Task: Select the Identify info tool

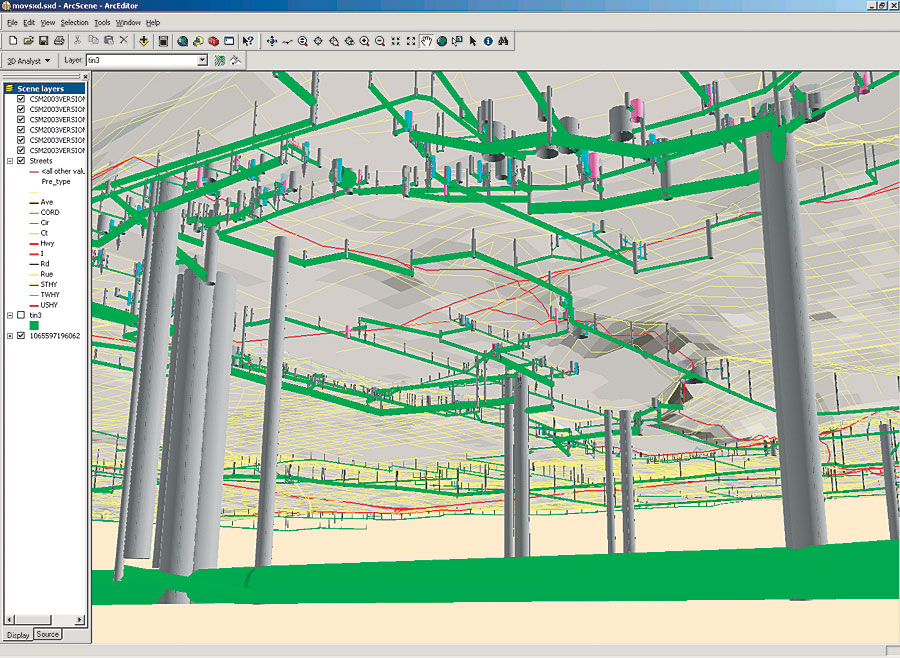Action: tap(488, 41)
